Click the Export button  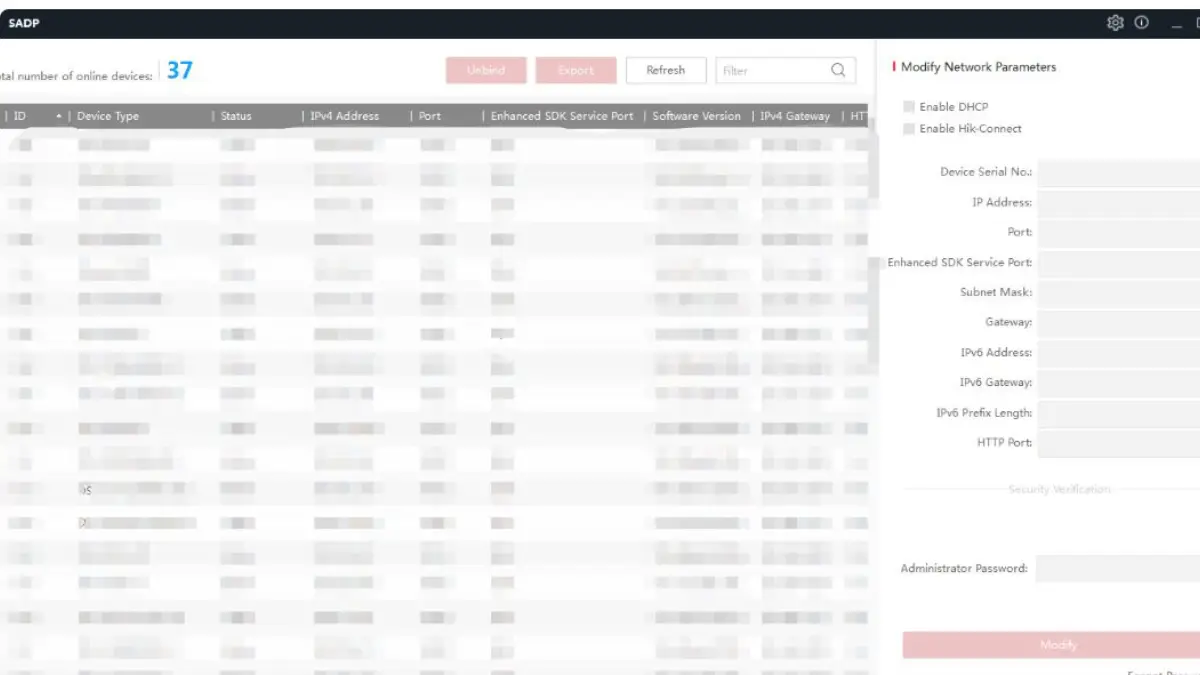[x=576, y=70]
